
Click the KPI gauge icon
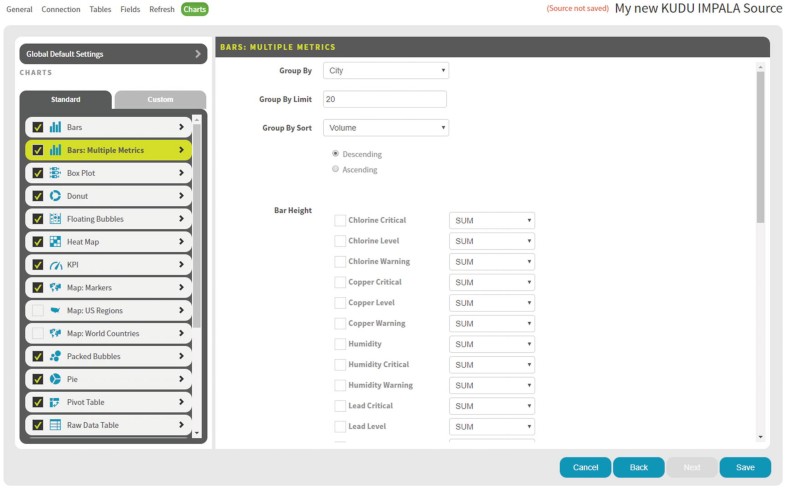pos(55,265)
